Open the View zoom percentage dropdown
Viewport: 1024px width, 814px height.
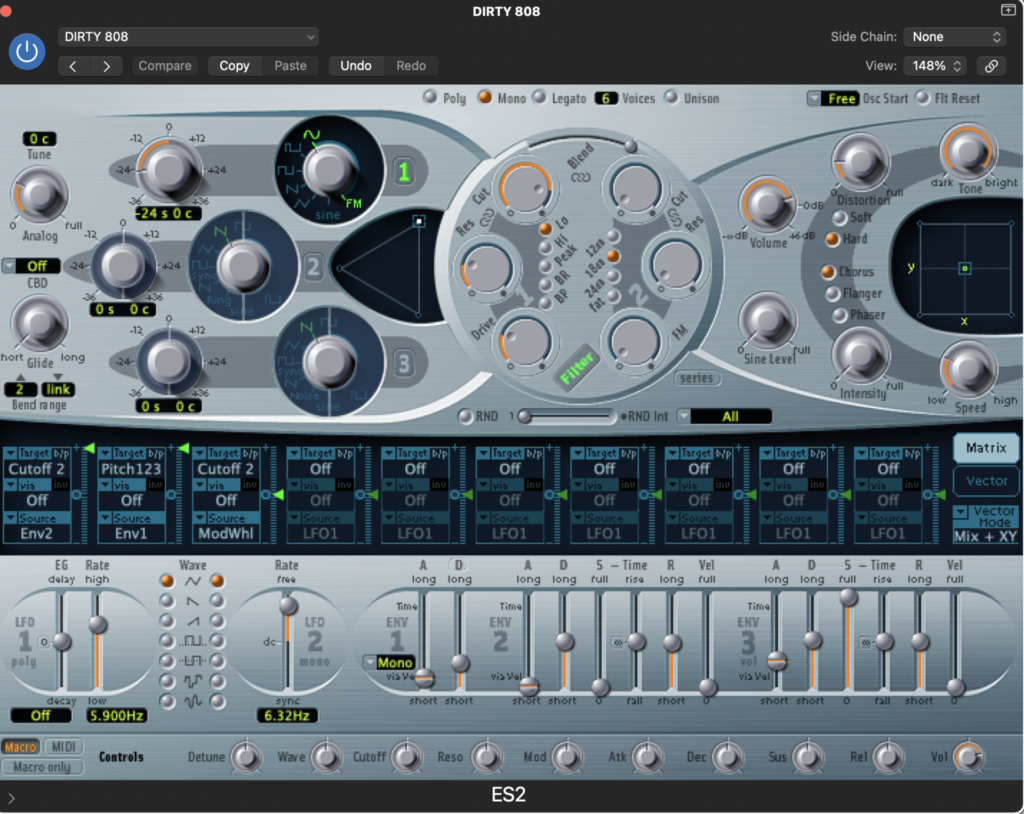(x=936, y=66)
